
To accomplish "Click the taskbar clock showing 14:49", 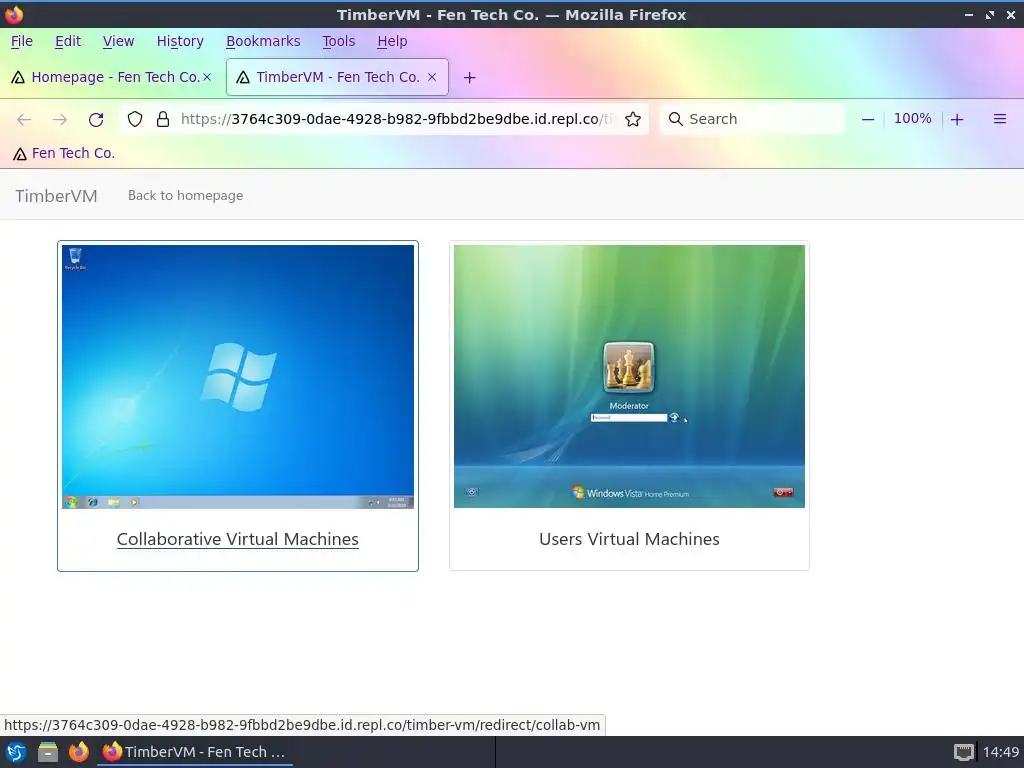I will coord(1000,752).
